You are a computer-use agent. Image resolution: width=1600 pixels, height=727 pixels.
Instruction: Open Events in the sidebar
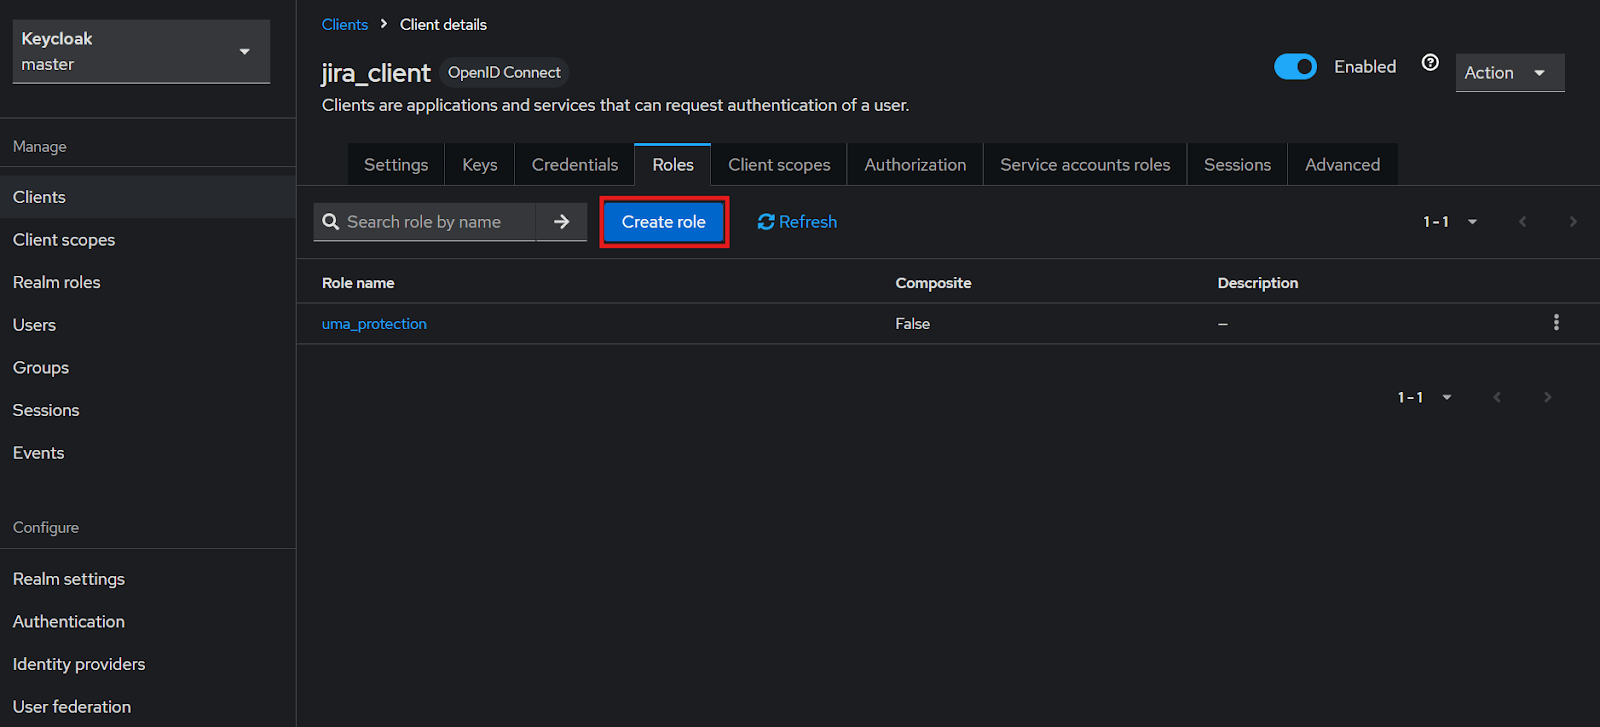point(148,453)
